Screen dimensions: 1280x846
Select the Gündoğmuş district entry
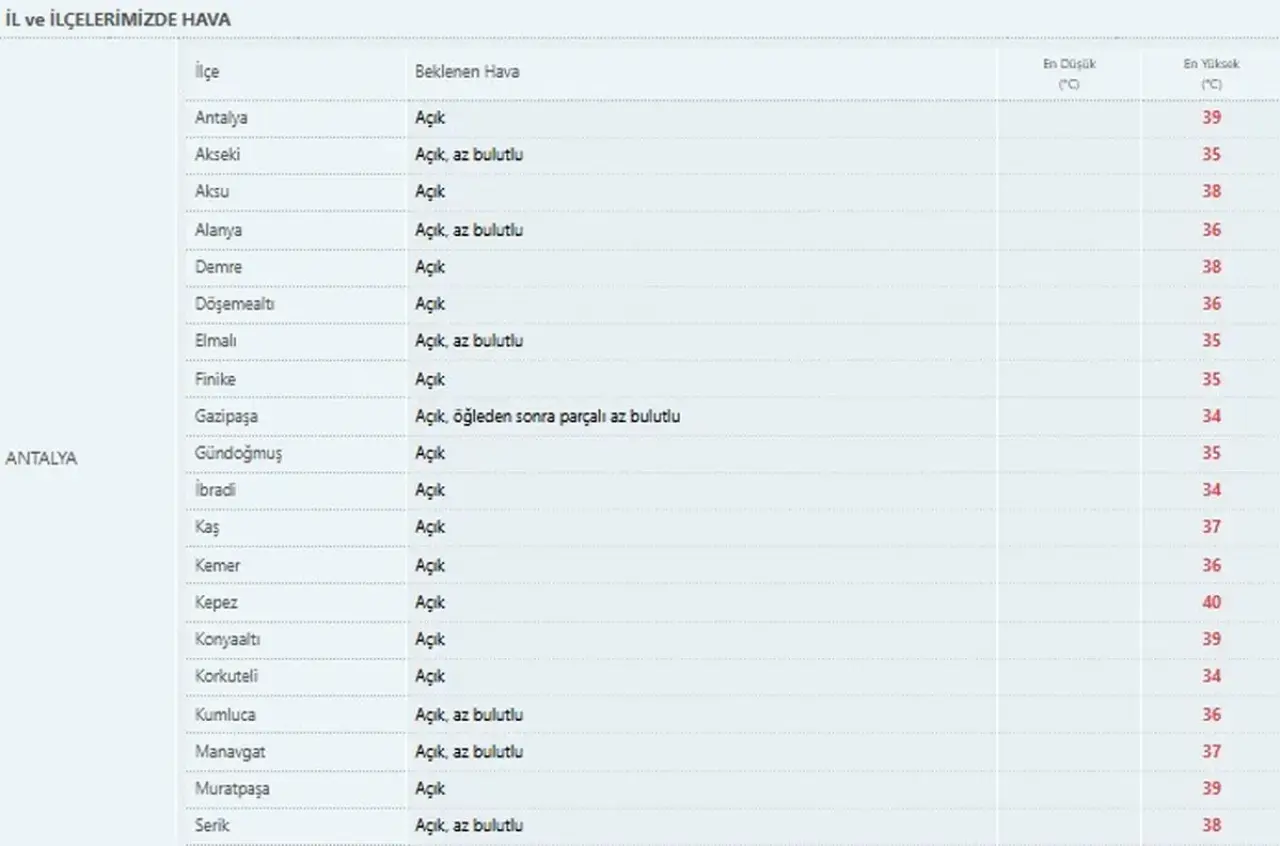coord(238,454)
